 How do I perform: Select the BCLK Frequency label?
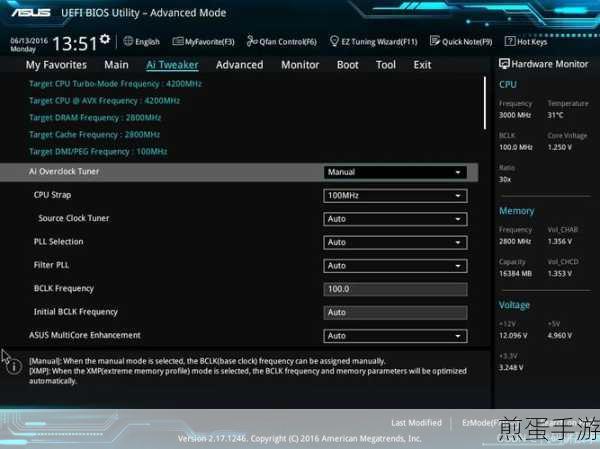64,289
